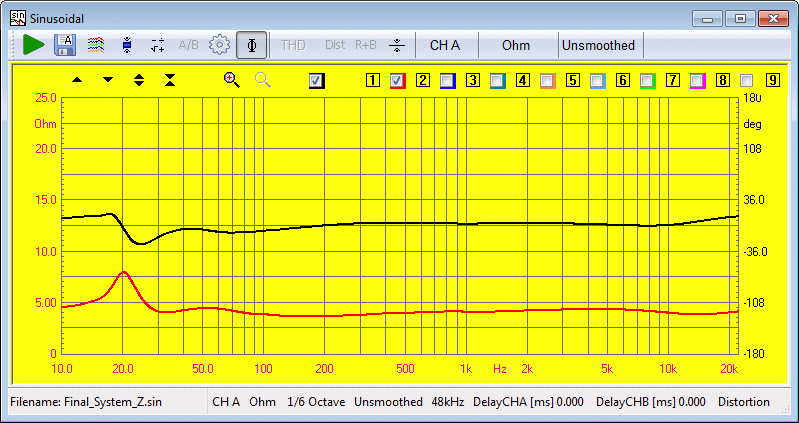Click the 48kHz sample rate status entry
The height and width of the screenshot is (423, 799).
click(x=447, y=402)
